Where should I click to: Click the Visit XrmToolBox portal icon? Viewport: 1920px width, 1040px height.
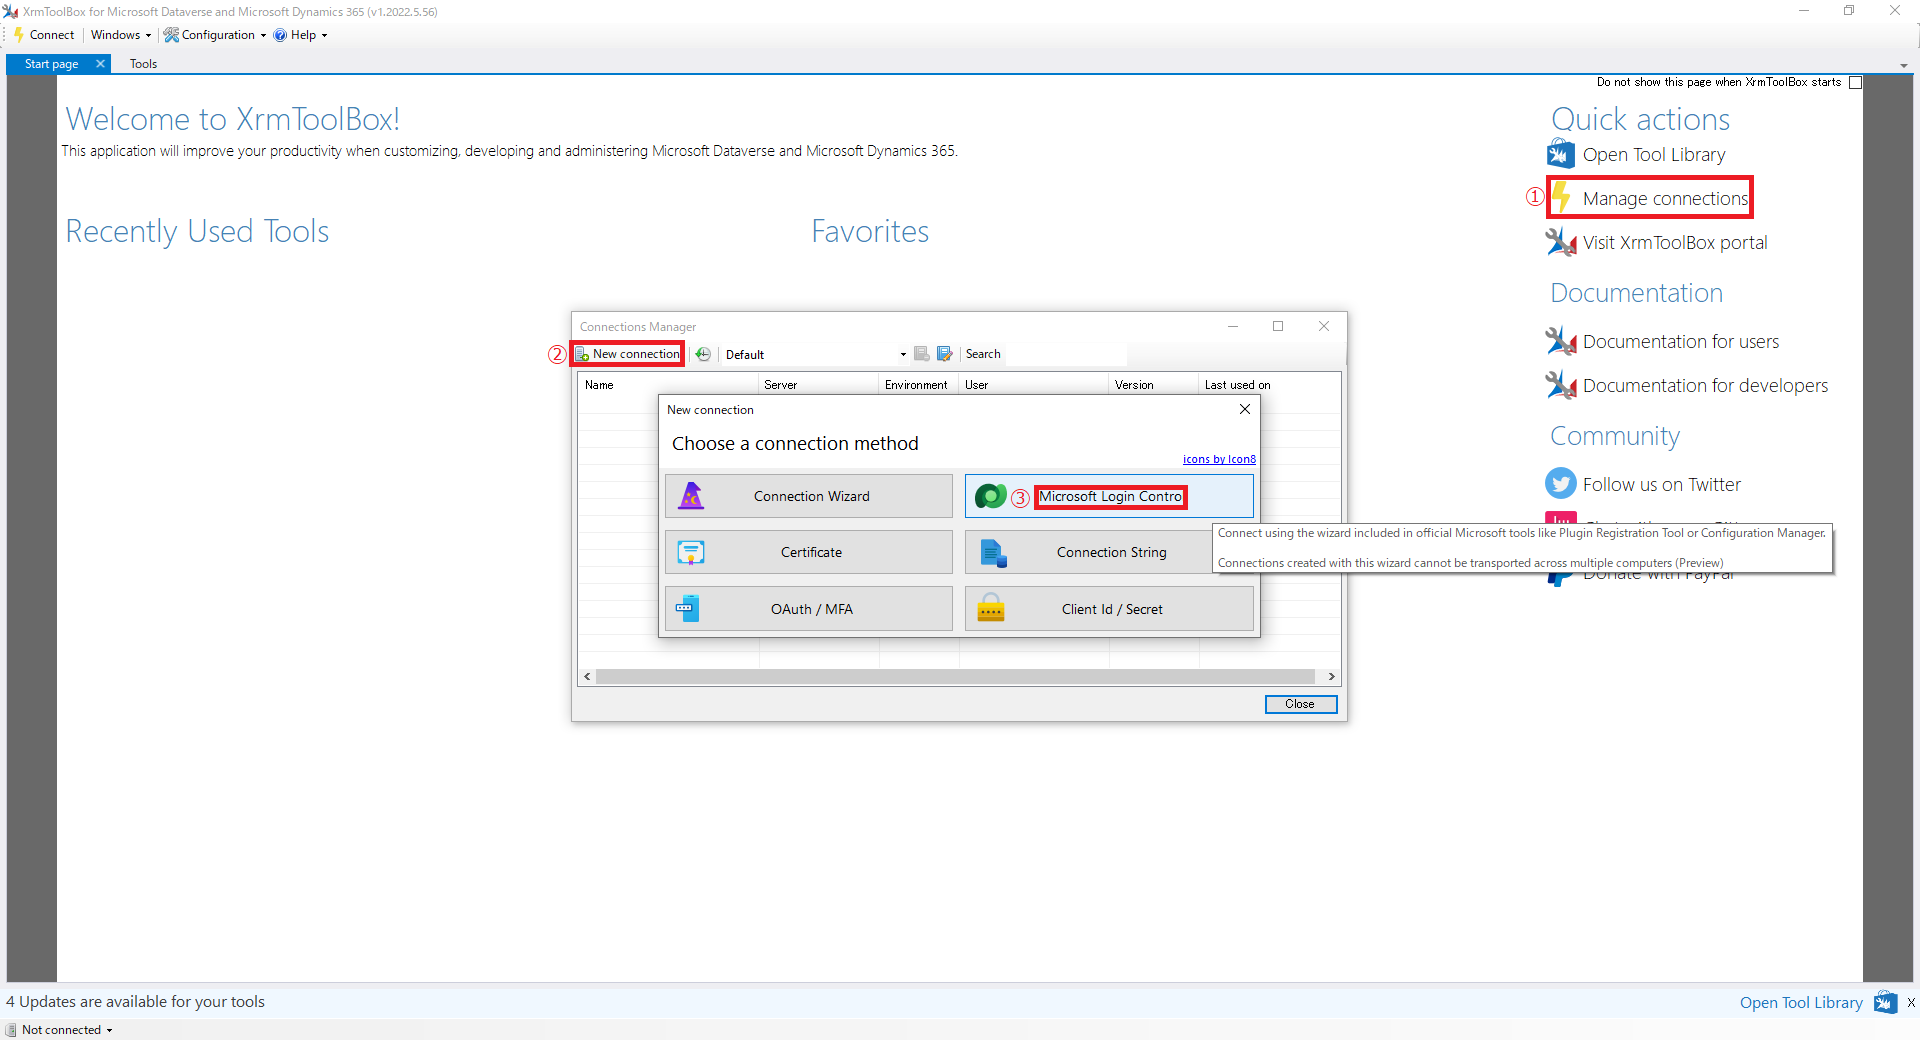tap(1560, 242)
